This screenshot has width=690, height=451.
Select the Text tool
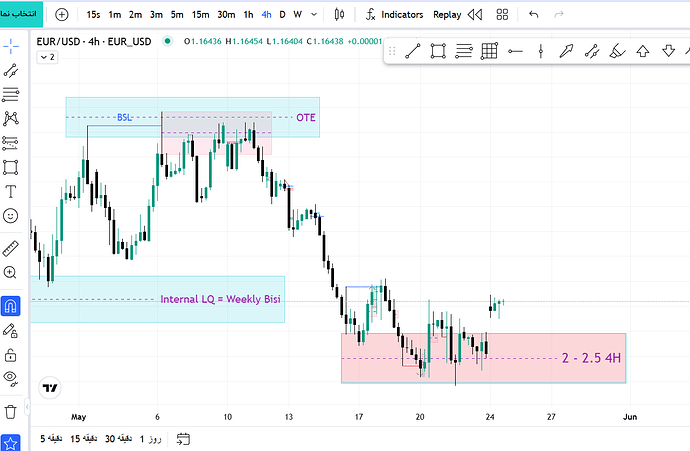pos(11,192)
